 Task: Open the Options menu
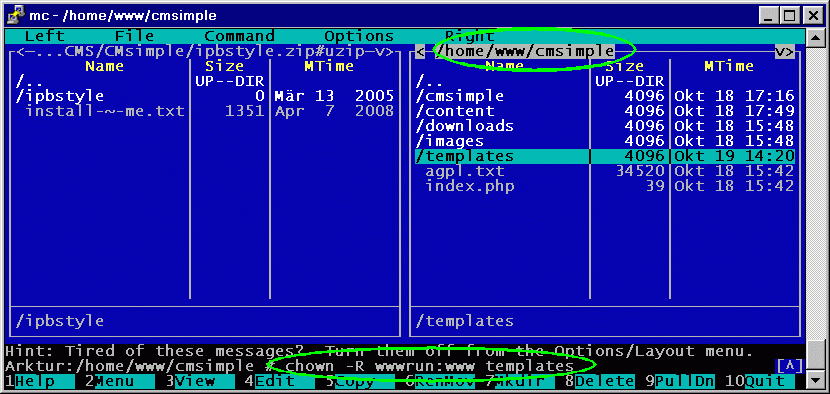359,36
